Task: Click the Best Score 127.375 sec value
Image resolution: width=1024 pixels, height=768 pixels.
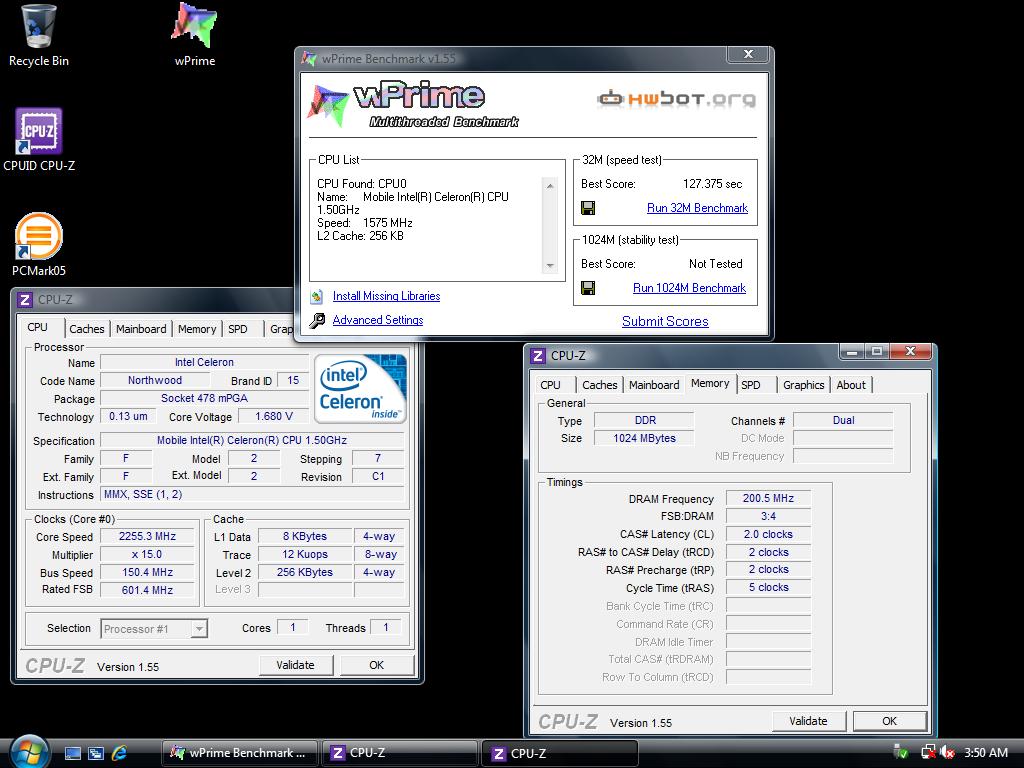Action: click(712, 184)
